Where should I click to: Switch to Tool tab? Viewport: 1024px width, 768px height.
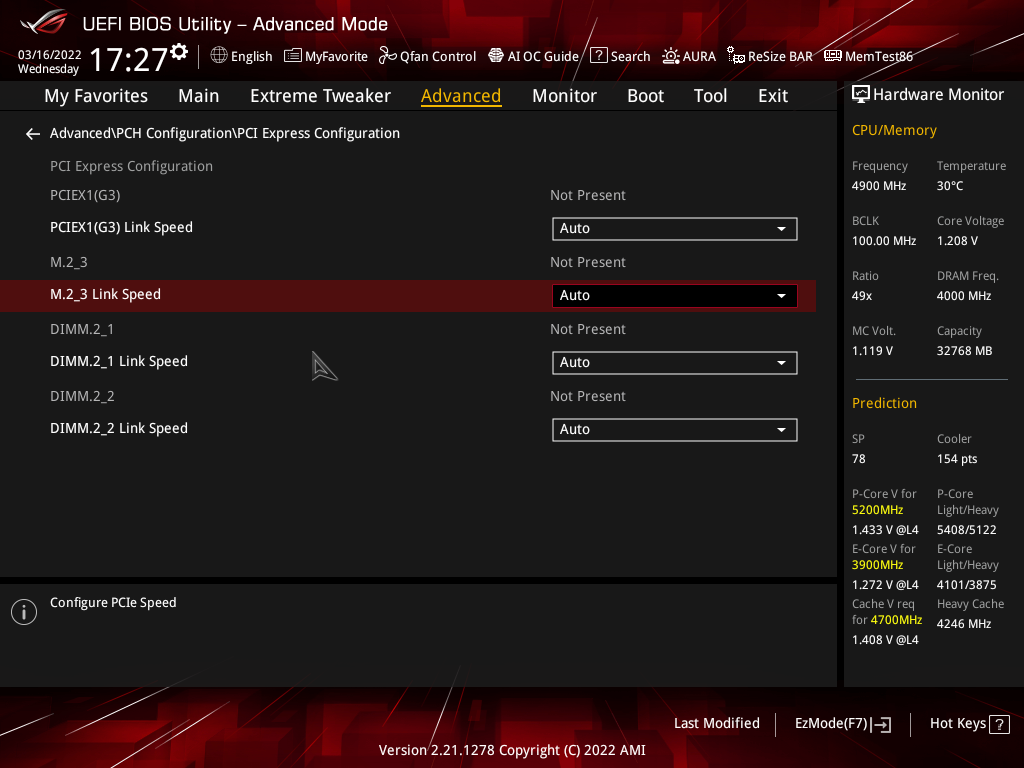pyautogui.click(x=710, y=96)
